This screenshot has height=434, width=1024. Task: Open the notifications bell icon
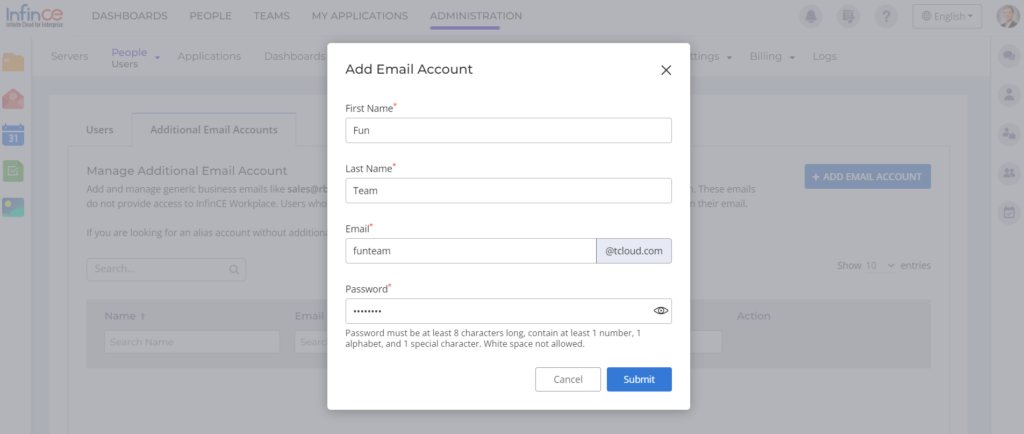[x=810, y=16]
